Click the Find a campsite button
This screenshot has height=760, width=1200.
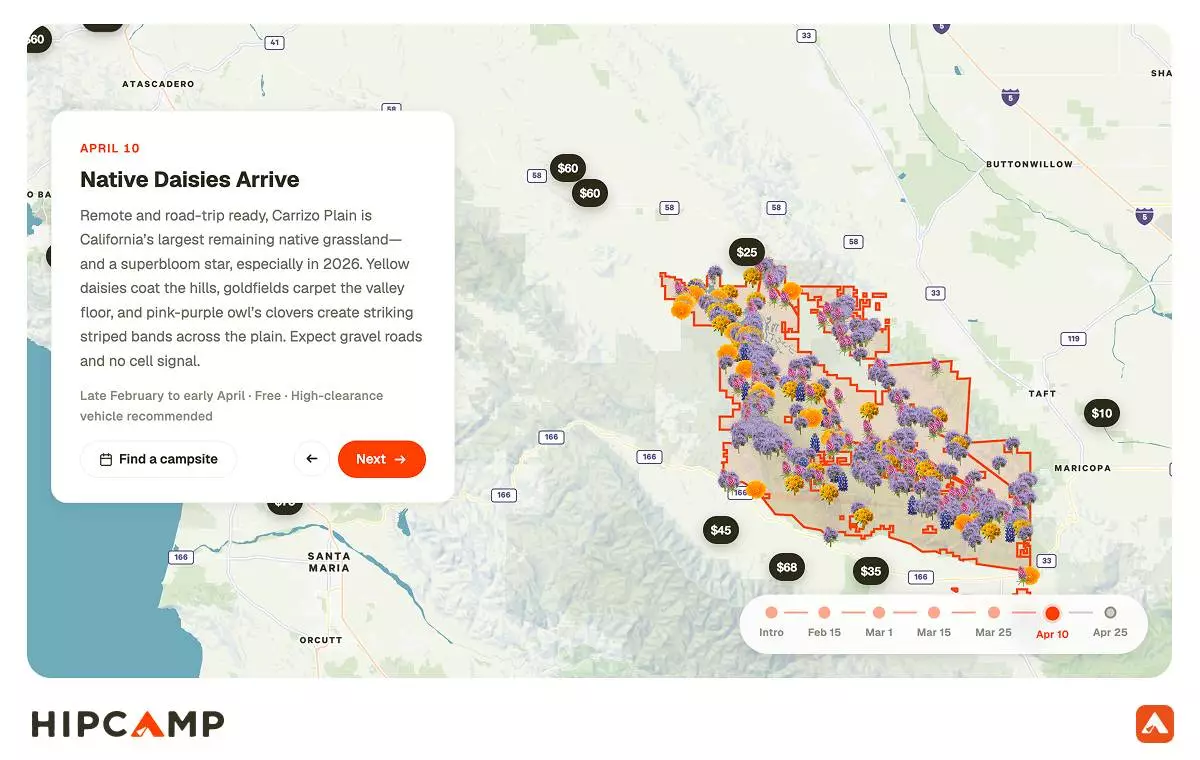pos(159,459)
